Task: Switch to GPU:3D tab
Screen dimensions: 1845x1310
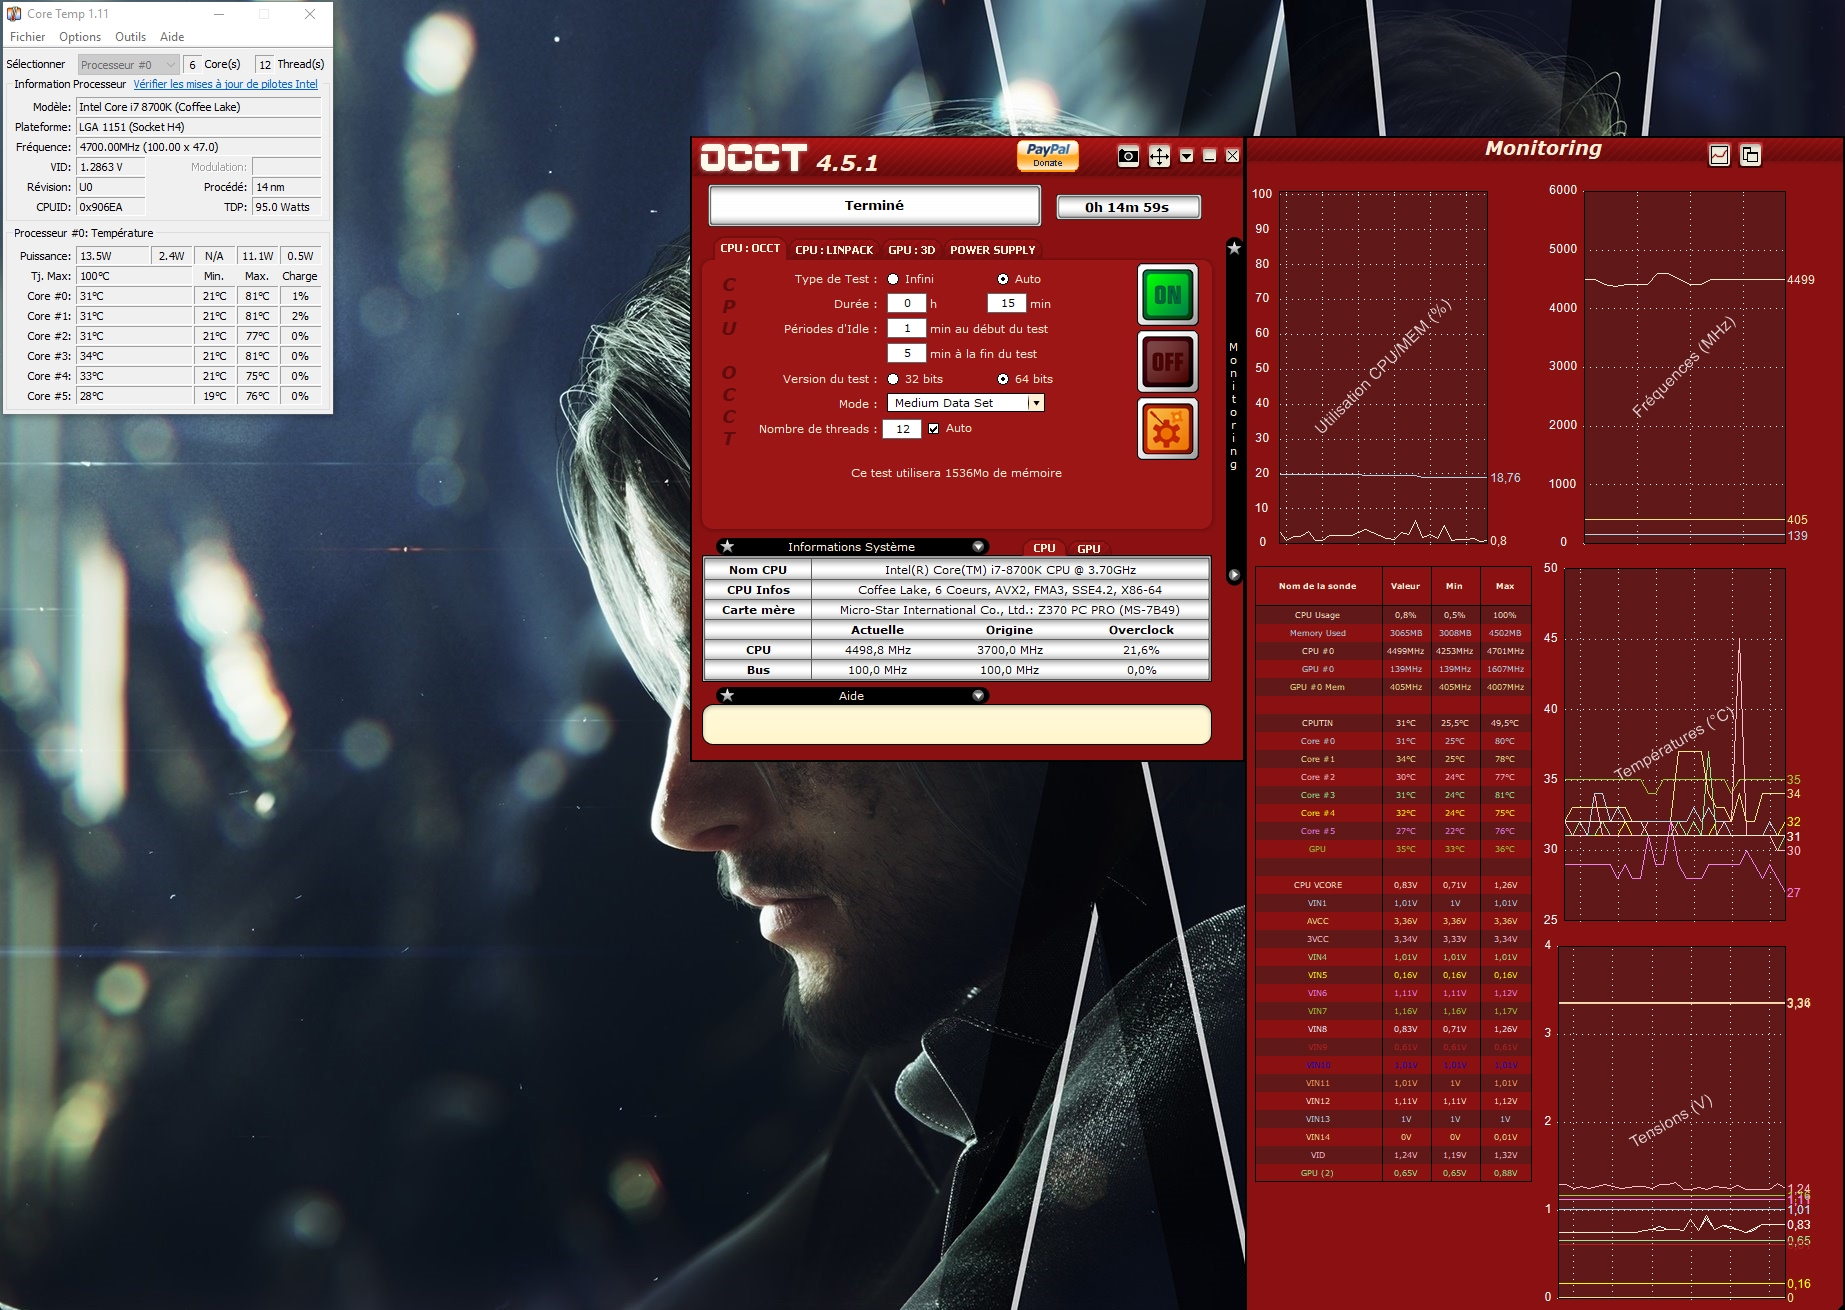Action: point(911,250)
